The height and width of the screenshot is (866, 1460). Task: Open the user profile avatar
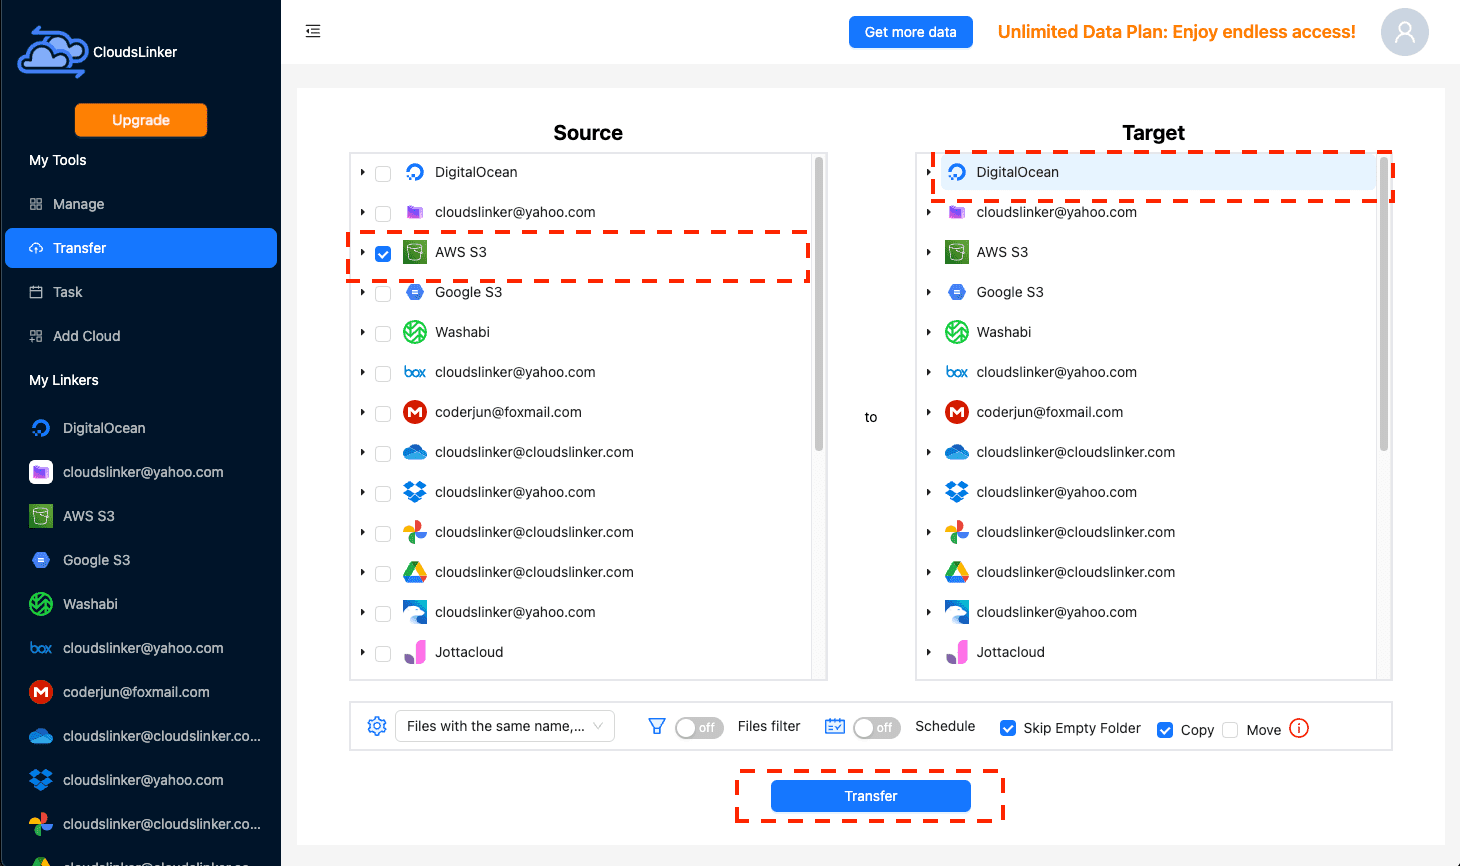click(x=1404, y=32)
